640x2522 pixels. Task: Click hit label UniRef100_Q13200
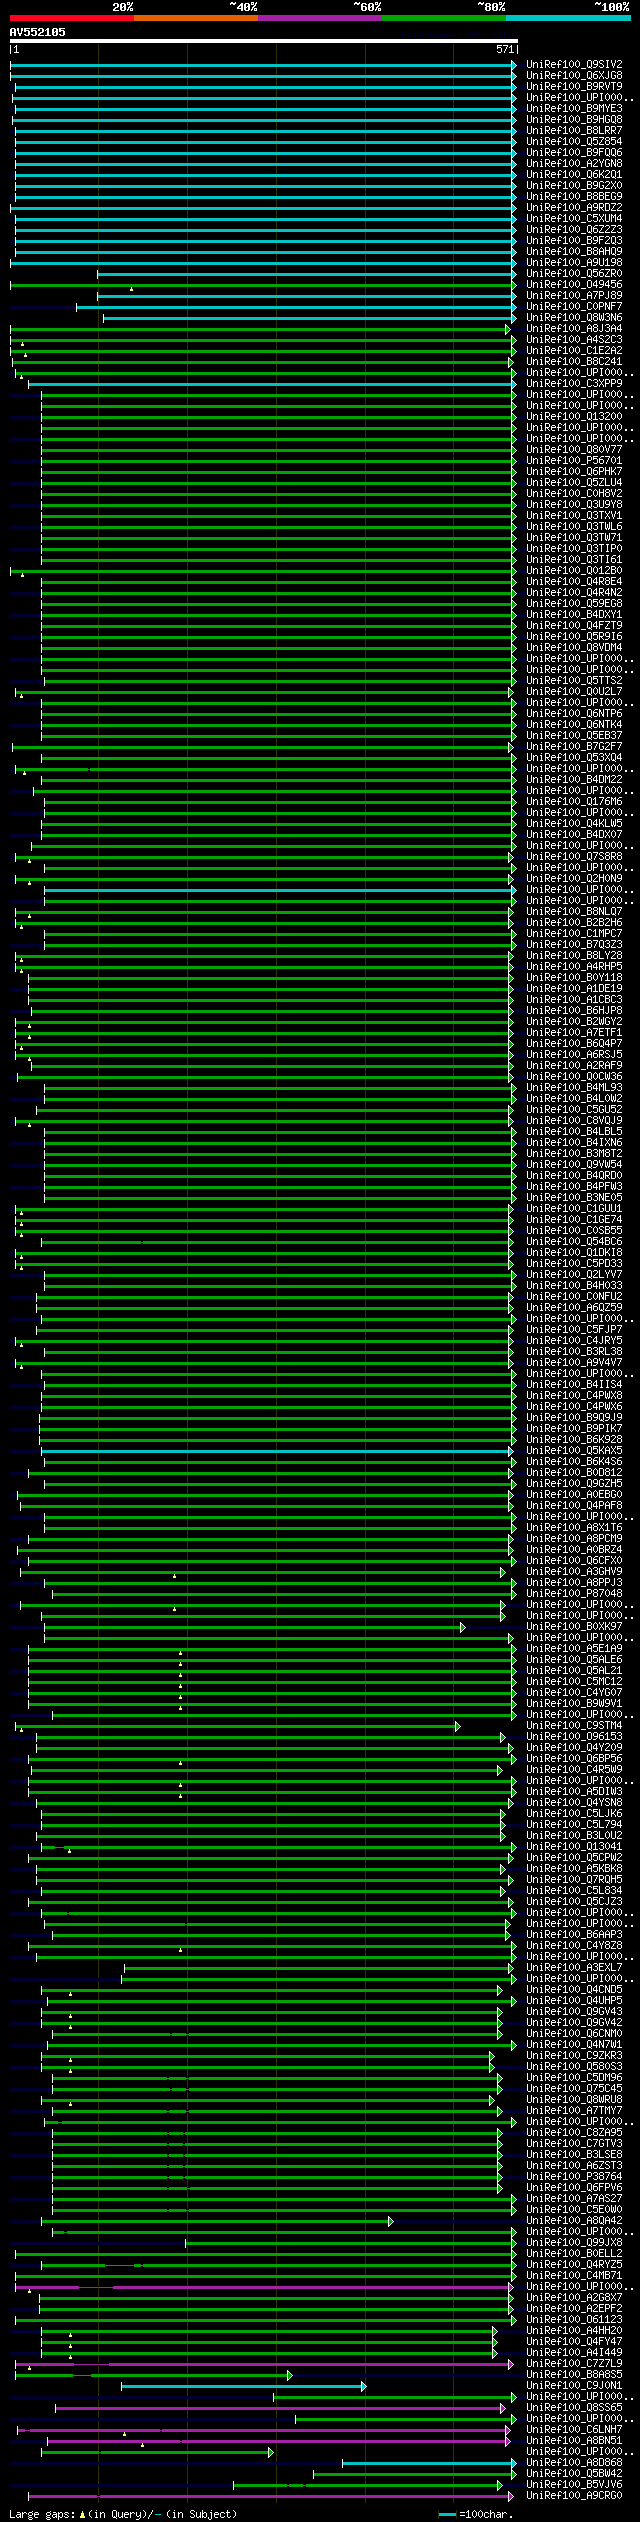coord(574,416)
